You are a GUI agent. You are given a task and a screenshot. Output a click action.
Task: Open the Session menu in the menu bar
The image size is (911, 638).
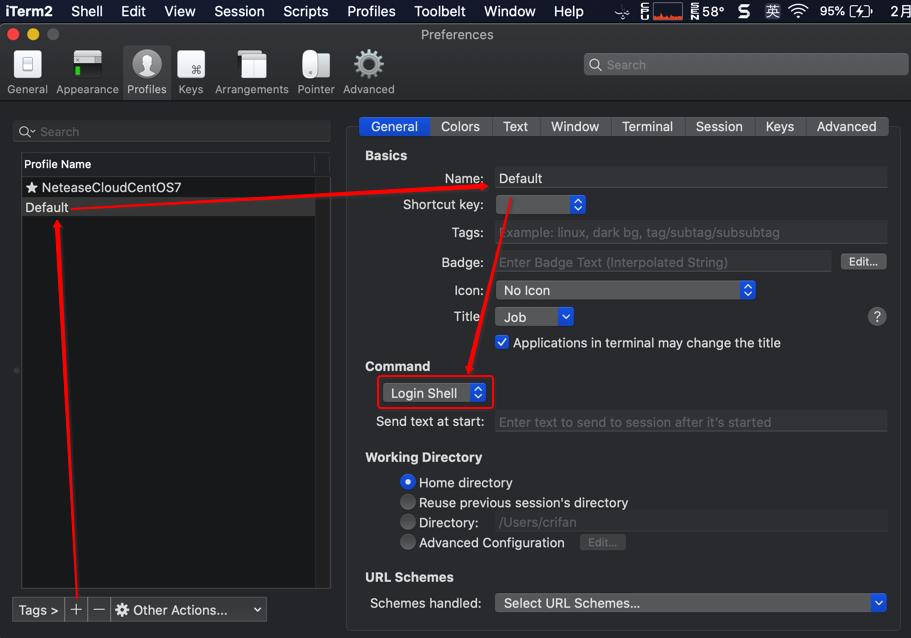(x=239, y=11)
